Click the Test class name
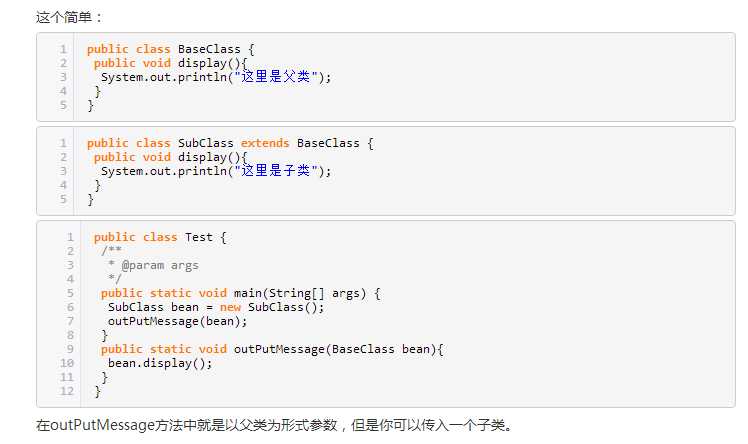748x444 pixels. point(198,237)
